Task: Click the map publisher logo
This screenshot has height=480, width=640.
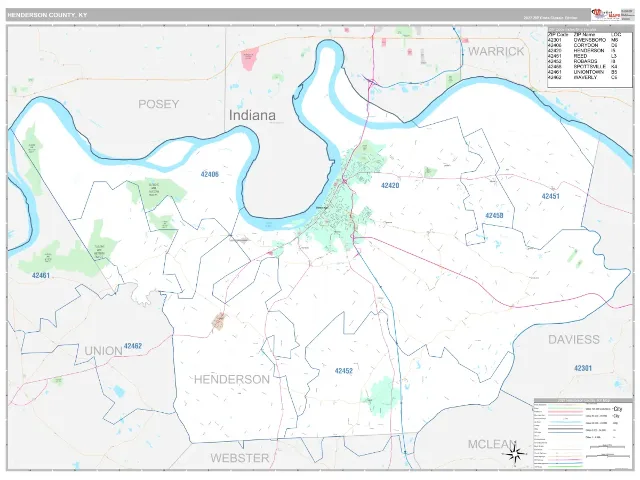Action: 605,14
